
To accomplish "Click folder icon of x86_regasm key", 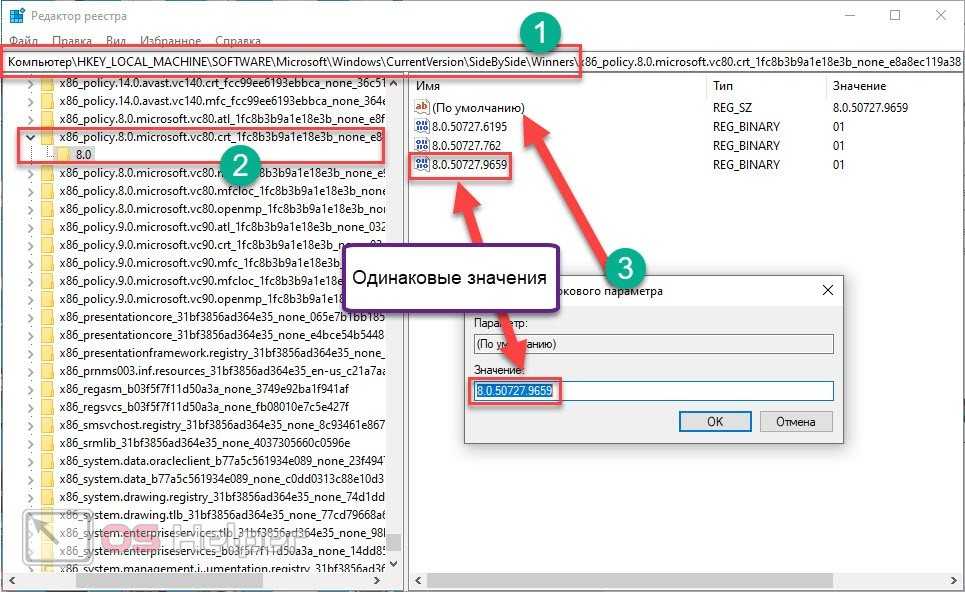I will point(47,388).
